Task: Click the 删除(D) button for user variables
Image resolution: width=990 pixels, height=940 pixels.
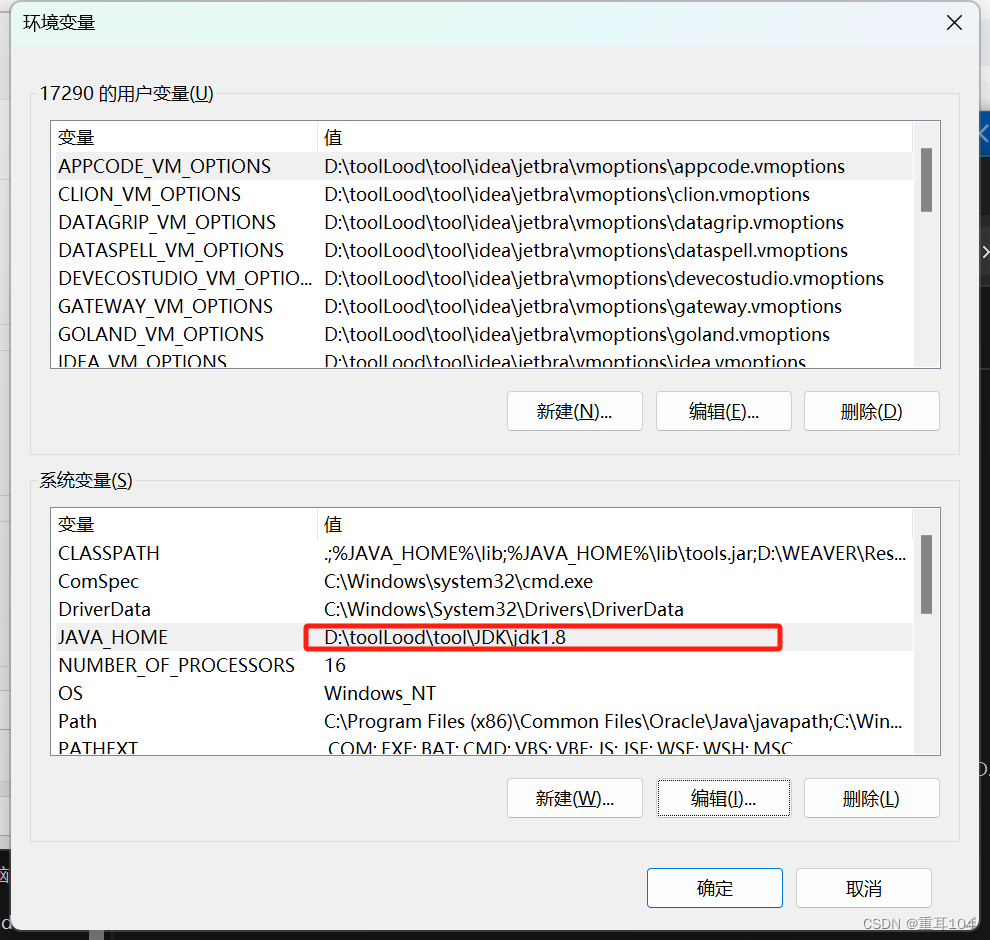Action: [x=871, y=410]
